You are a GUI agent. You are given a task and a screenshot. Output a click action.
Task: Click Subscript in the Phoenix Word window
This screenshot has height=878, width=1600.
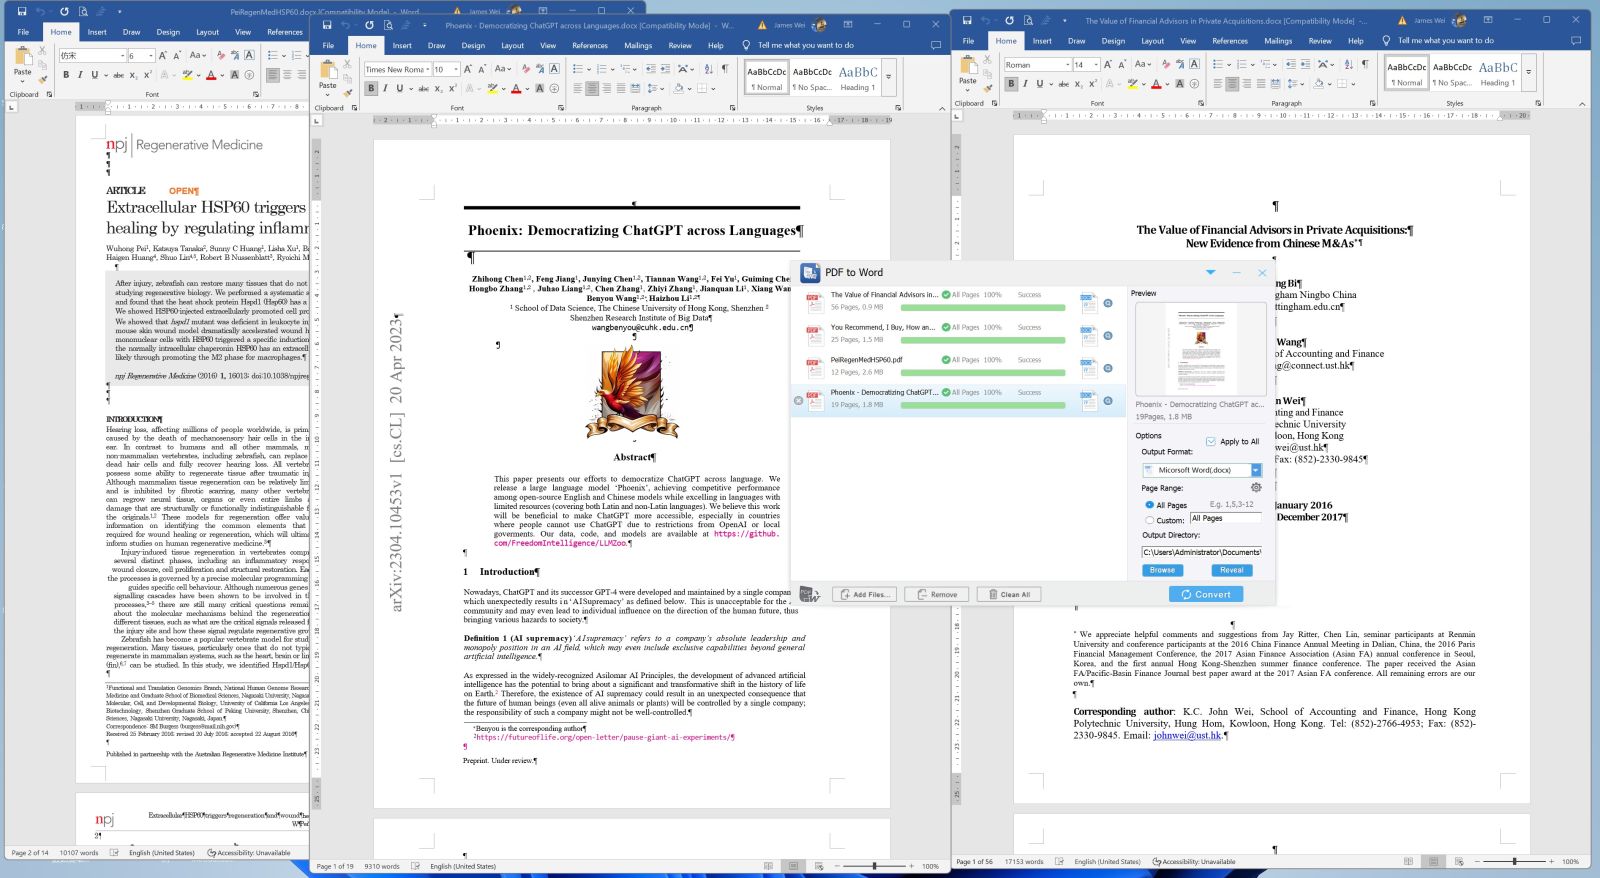pyautogui.click(x=438, y=88)
